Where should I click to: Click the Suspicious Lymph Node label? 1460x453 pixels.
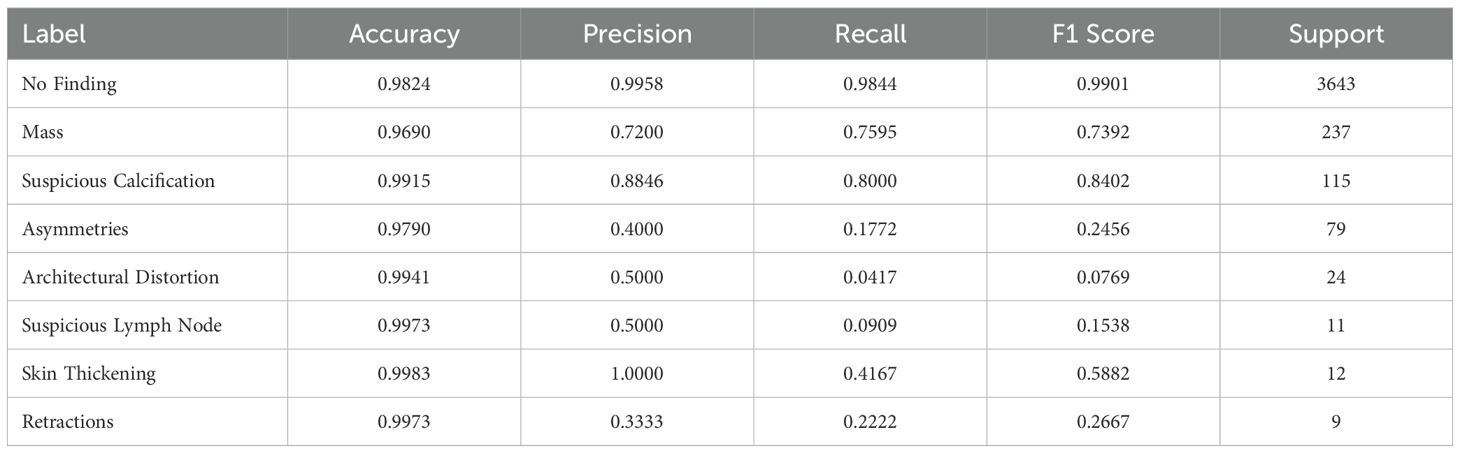point(121,325)
